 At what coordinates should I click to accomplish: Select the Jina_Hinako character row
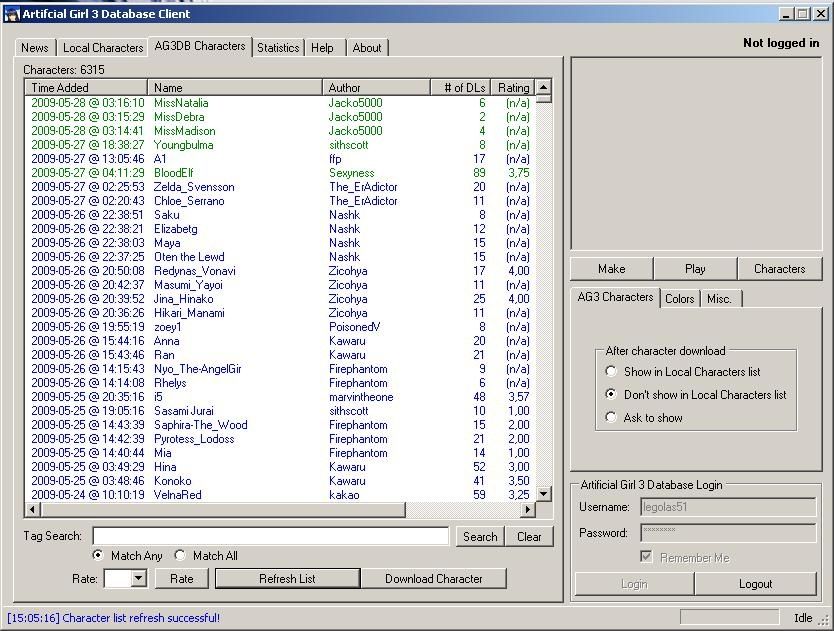[x=280, y=299]
